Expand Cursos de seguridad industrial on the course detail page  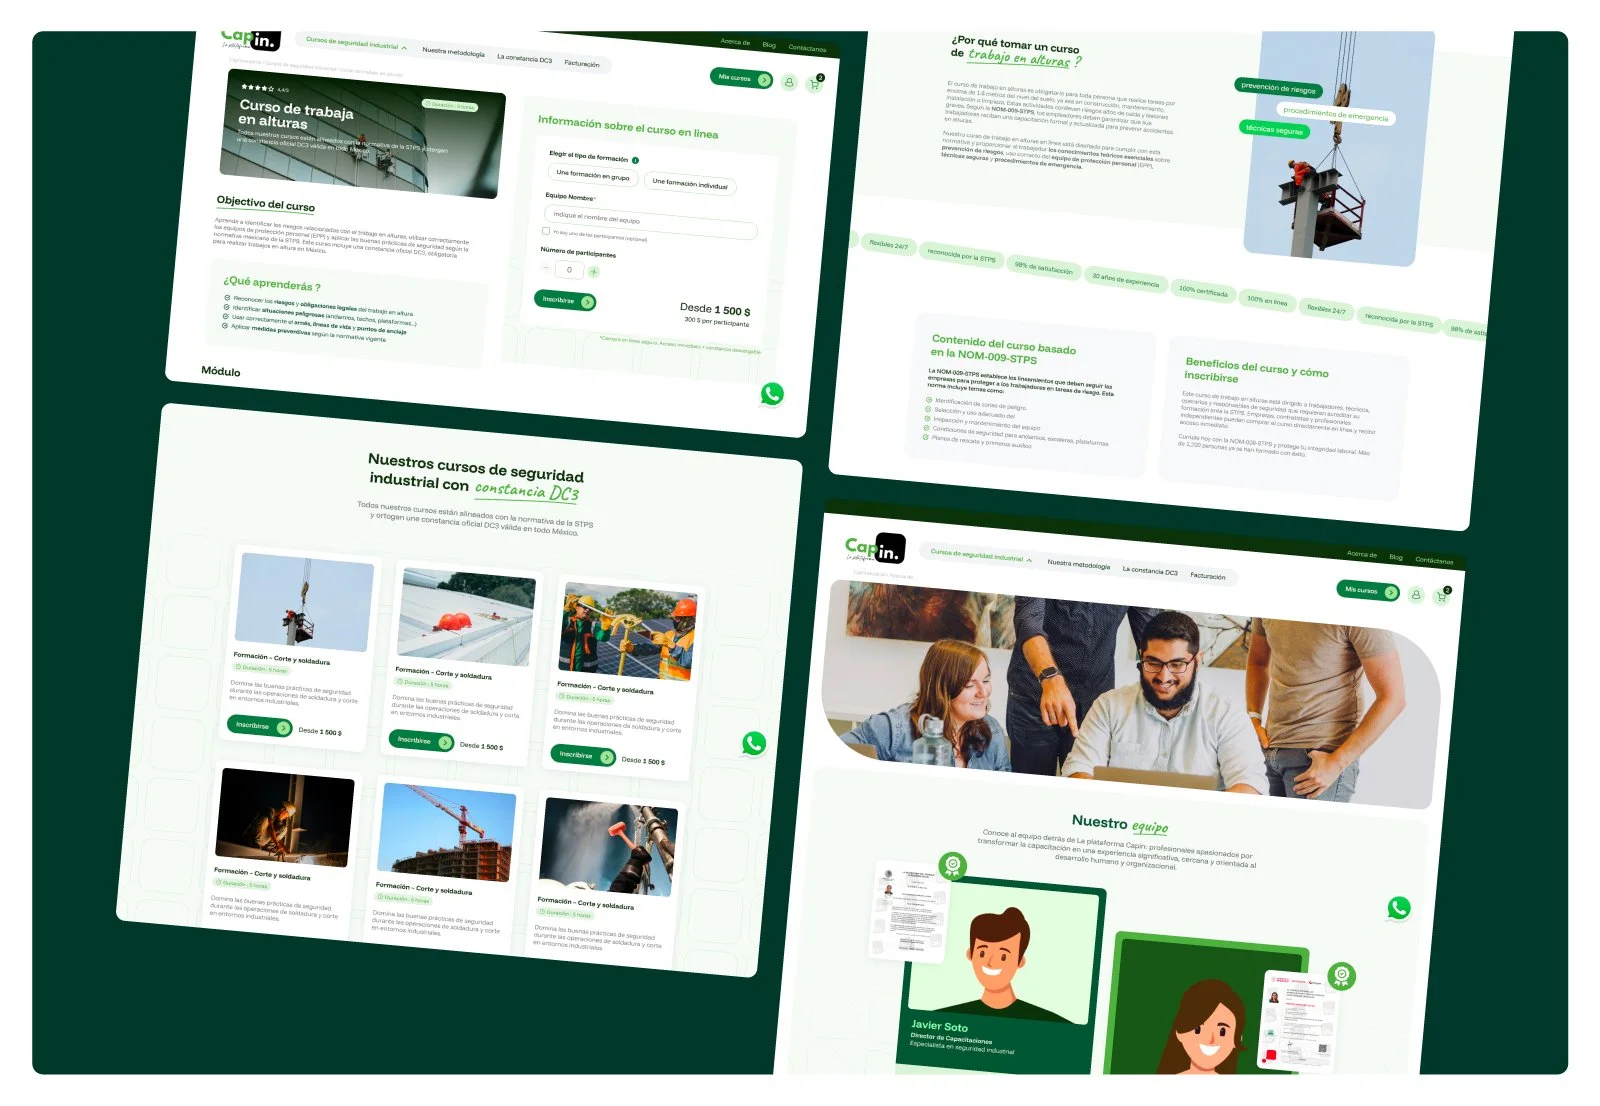(356, 44)
